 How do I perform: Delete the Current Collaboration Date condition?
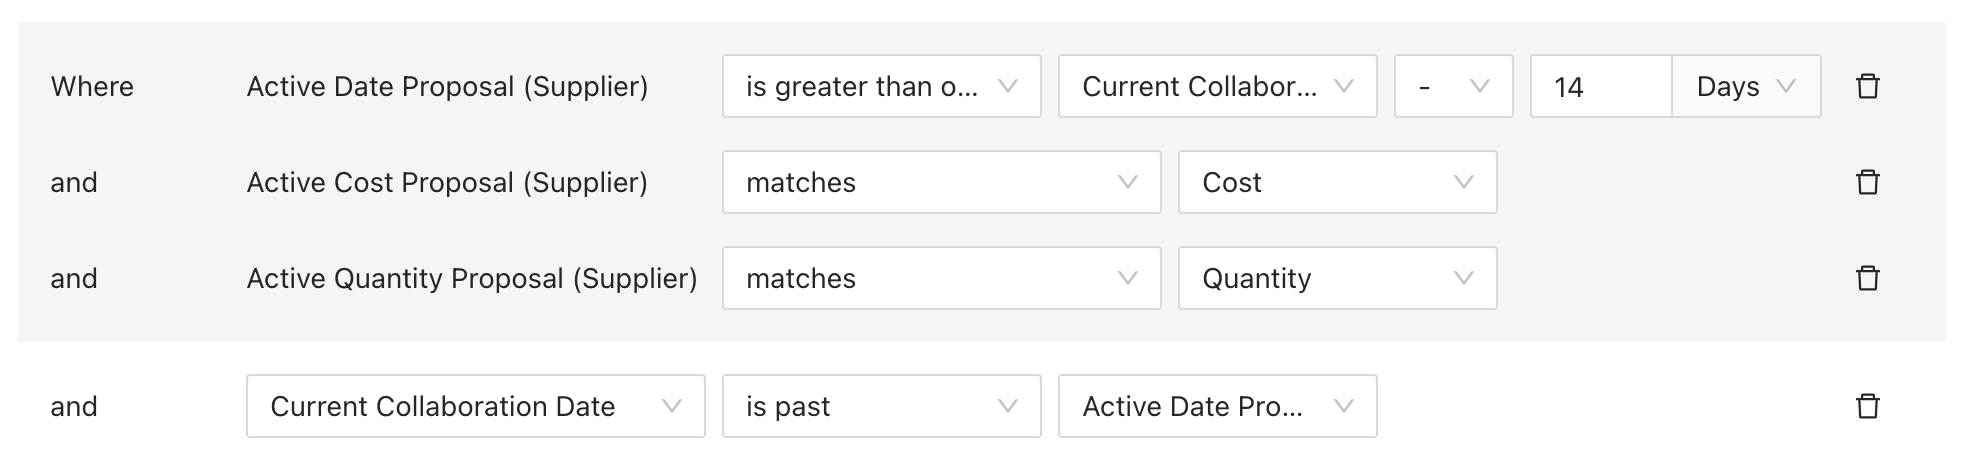(1867, 406)
